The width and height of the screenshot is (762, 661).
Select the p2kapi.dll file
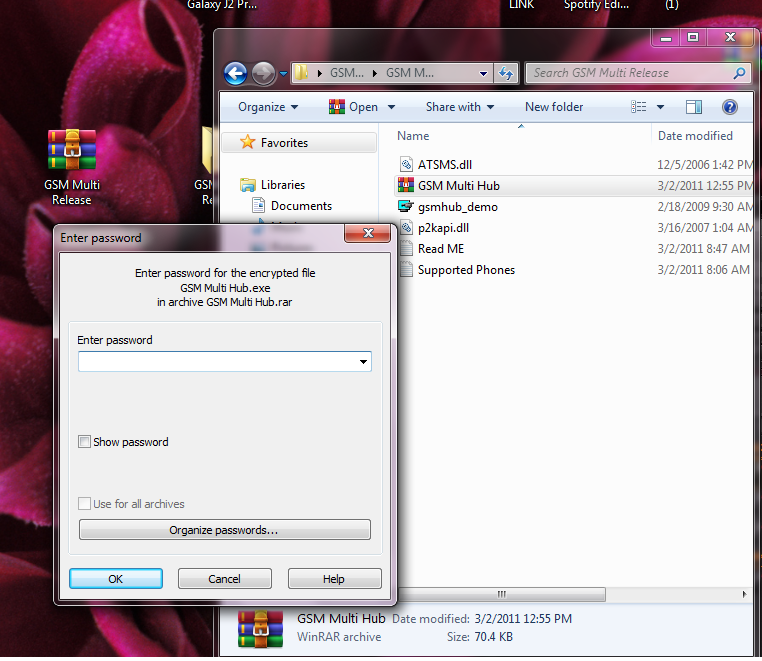pyautogui.click(x=443, y=228)
